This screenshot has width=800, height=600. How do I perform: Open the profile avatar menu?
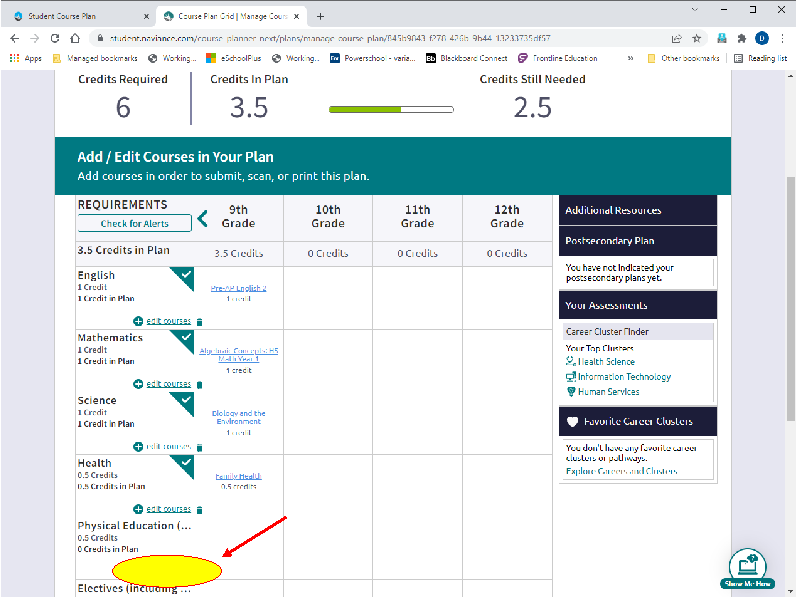[x=762, y=38]
